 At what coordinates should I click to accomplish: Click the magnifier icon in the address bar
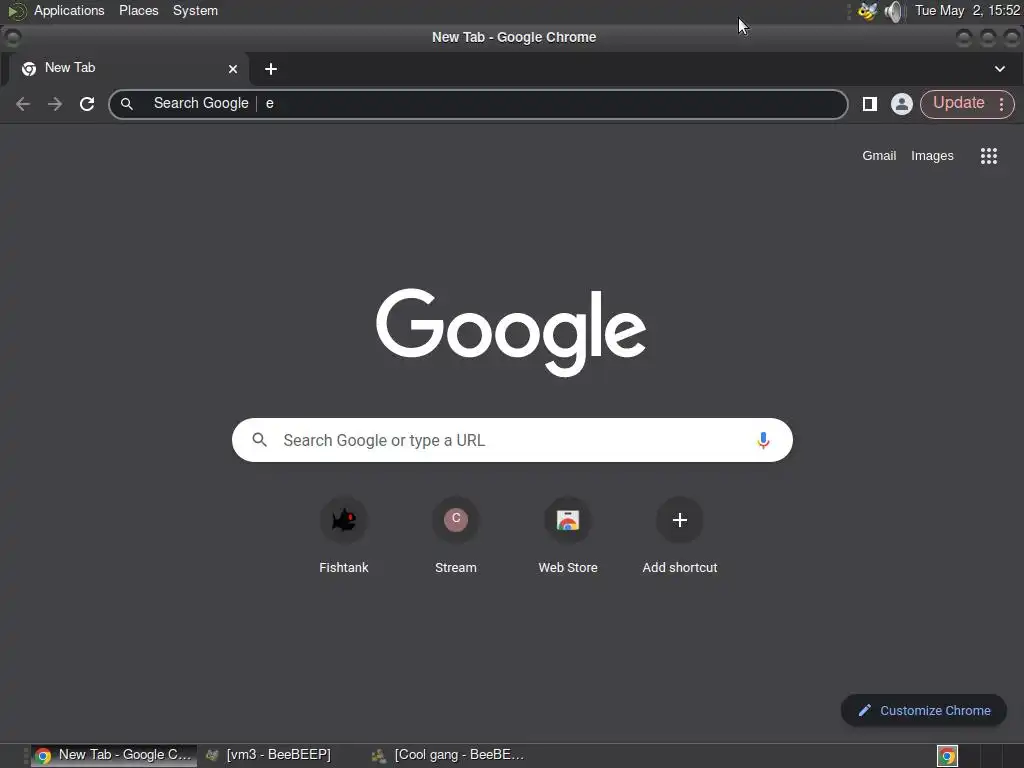coord(127,104)
